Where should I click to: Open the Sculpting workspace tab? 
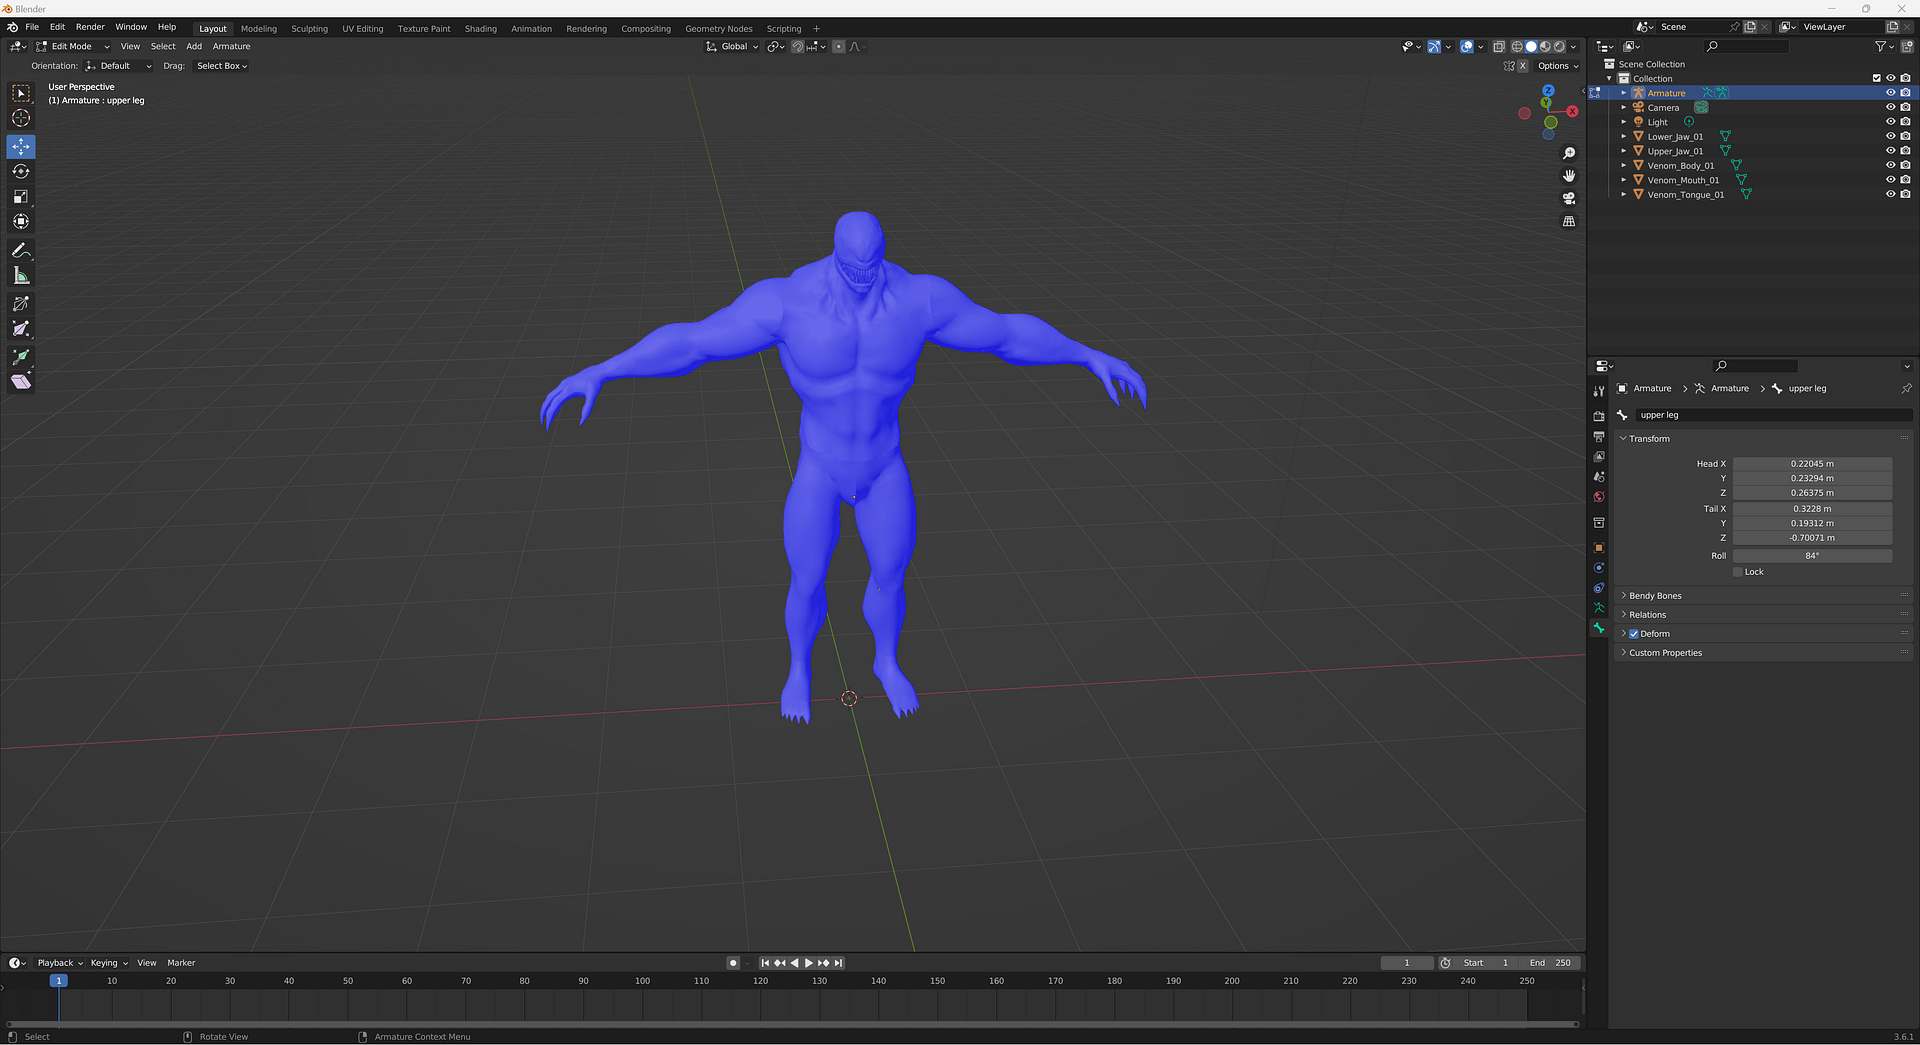(x=309, y=29)
